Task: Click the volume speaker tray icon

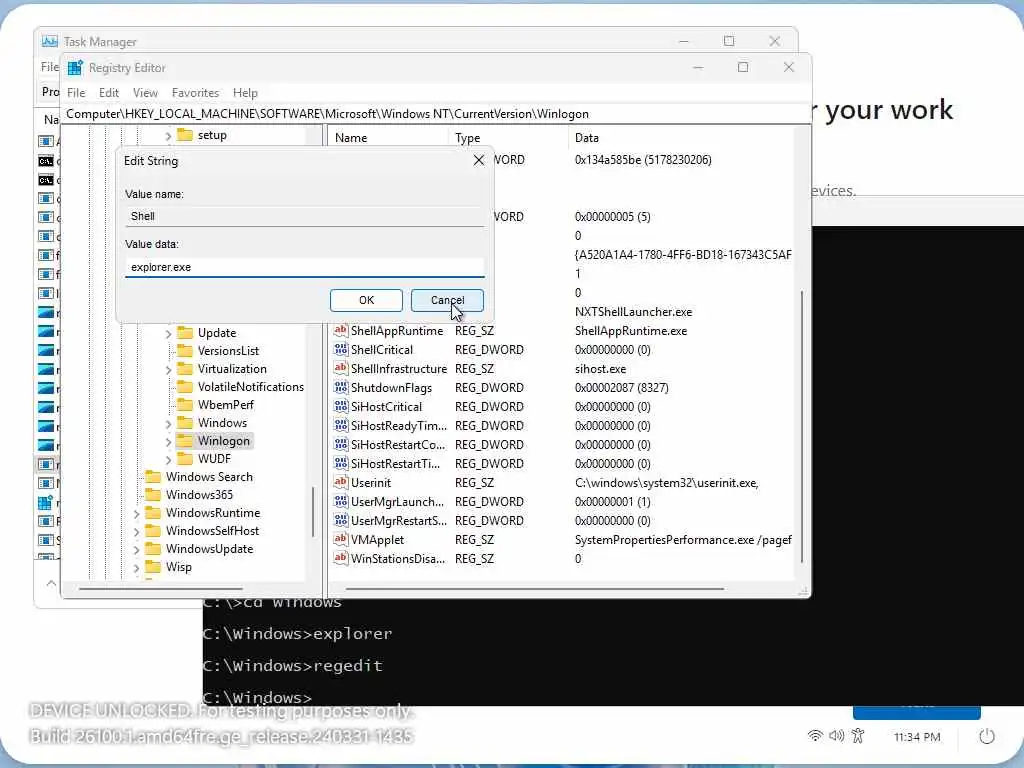Action: pos(837,736)
